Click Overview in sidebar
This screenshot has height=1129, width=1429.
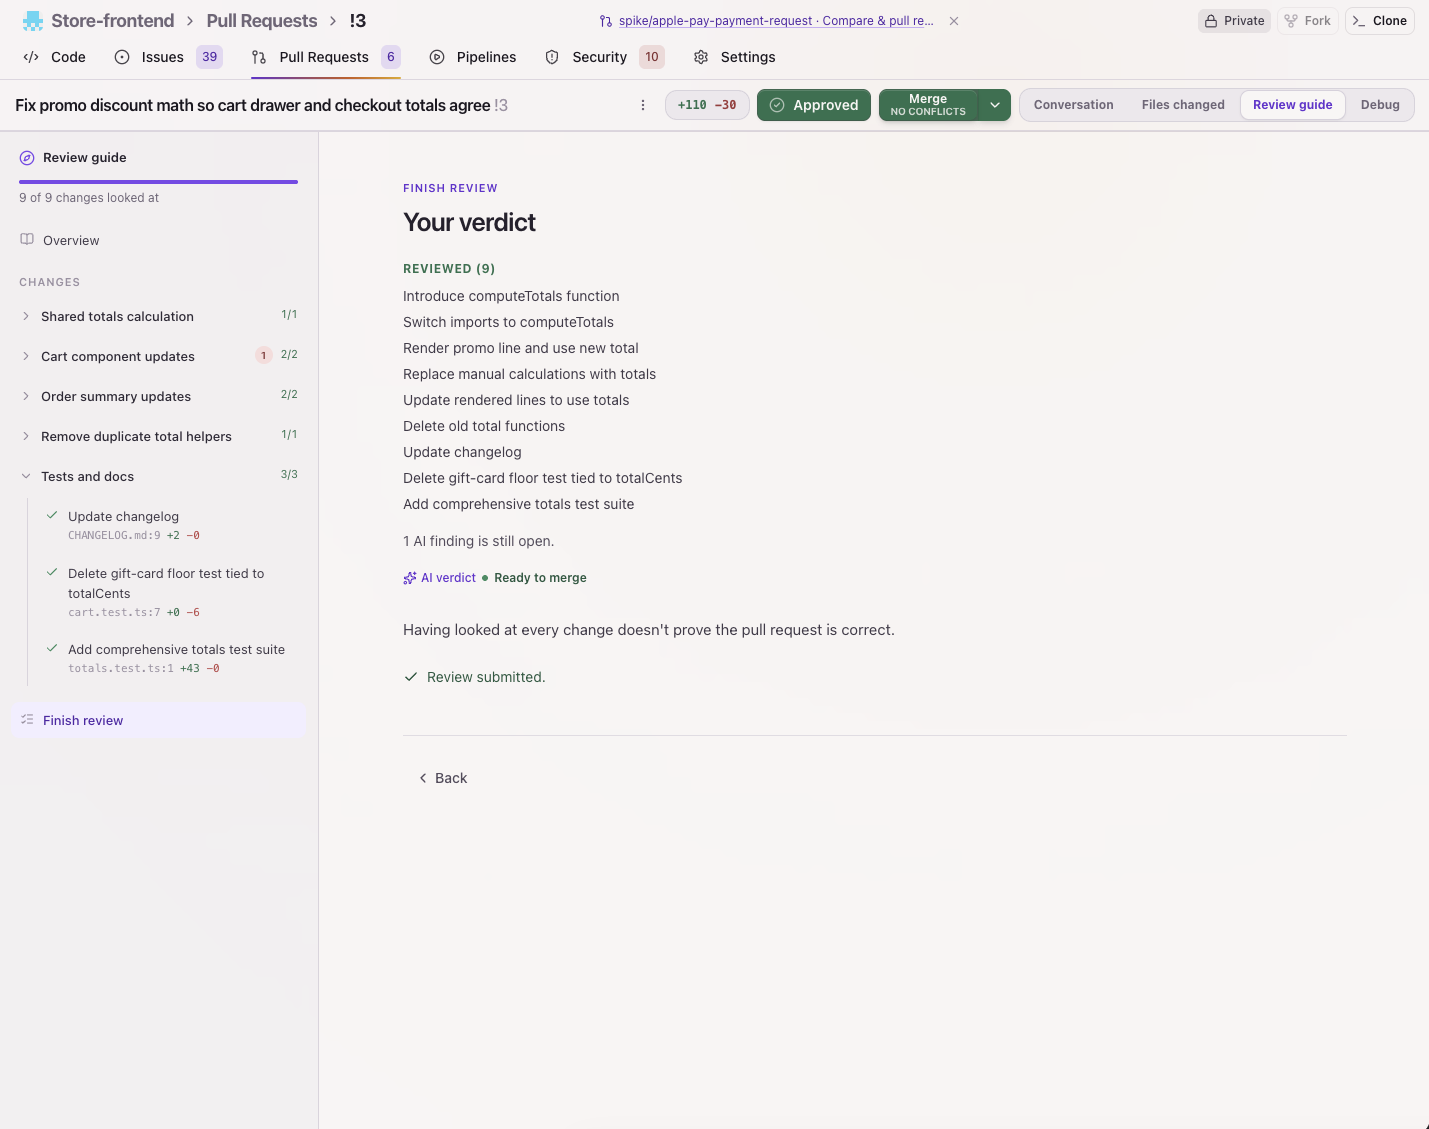71,240
